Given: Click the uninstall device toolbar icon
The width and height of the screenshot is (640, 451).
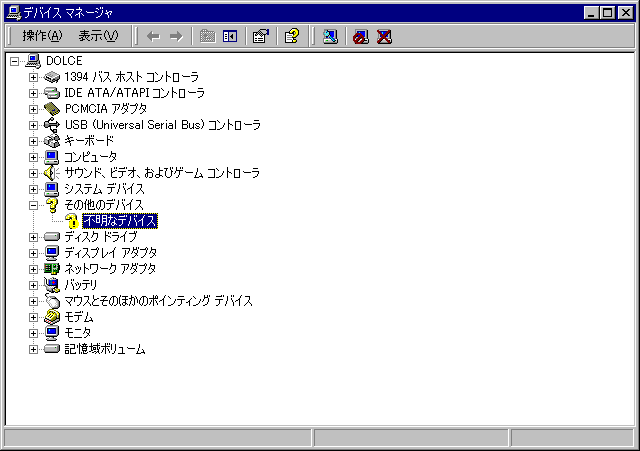Looking at the screenshot, I should click(x=384, y=37).
